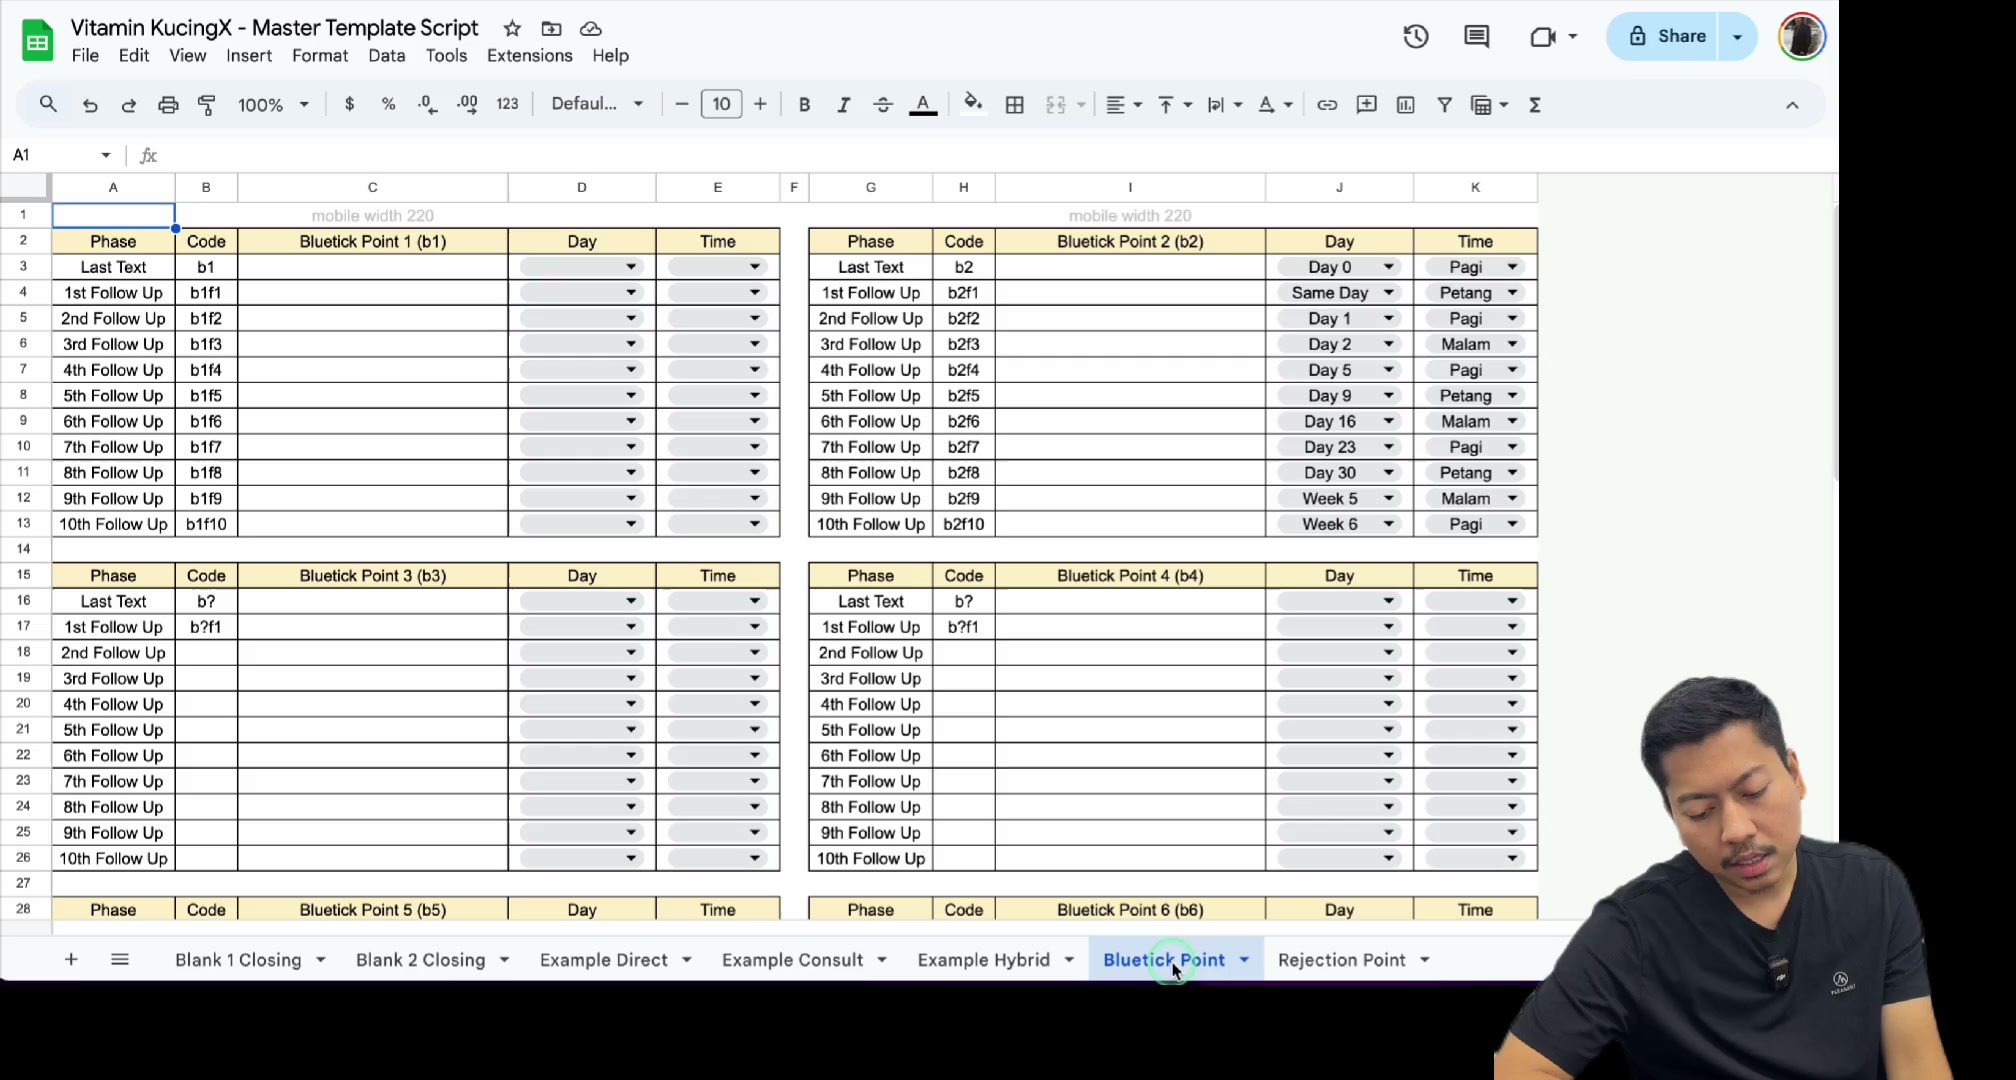Screen dimensions: 2016x1080
Task: Open the File menu
Action: [85, 56]
